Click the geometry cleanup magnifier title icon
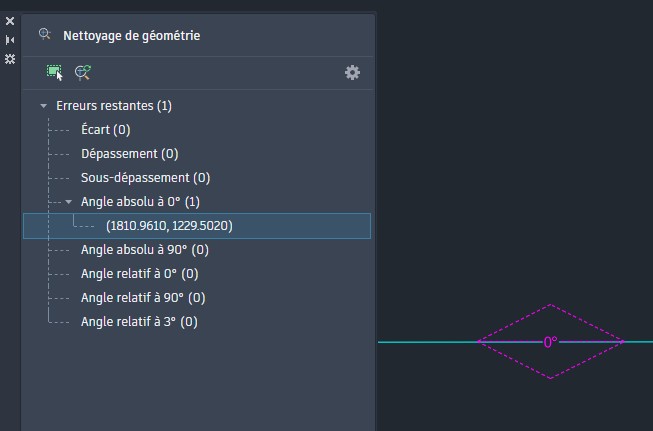 click(44, 34)
